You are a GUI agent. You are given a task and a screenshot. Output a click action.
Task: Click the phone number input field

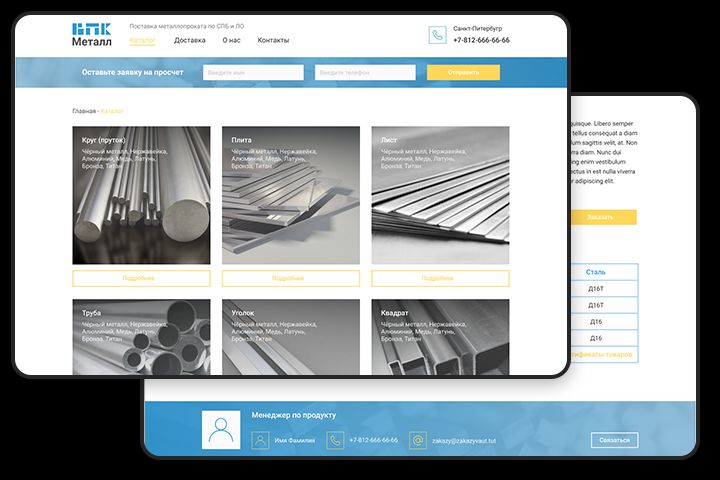(x=365, y=73)
